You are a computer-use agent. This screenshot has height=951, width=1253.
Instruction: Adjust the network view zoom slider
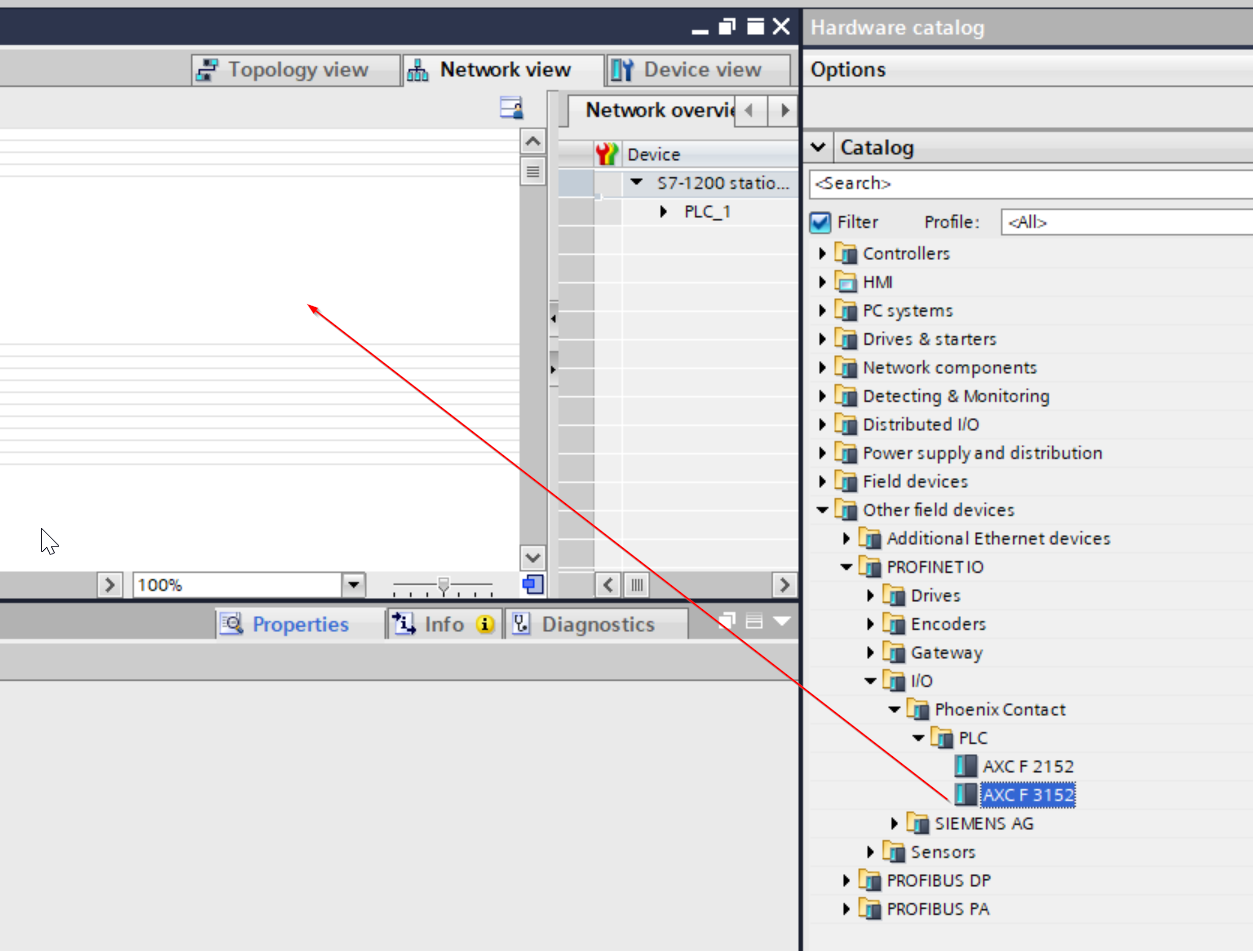click(443, 585)
